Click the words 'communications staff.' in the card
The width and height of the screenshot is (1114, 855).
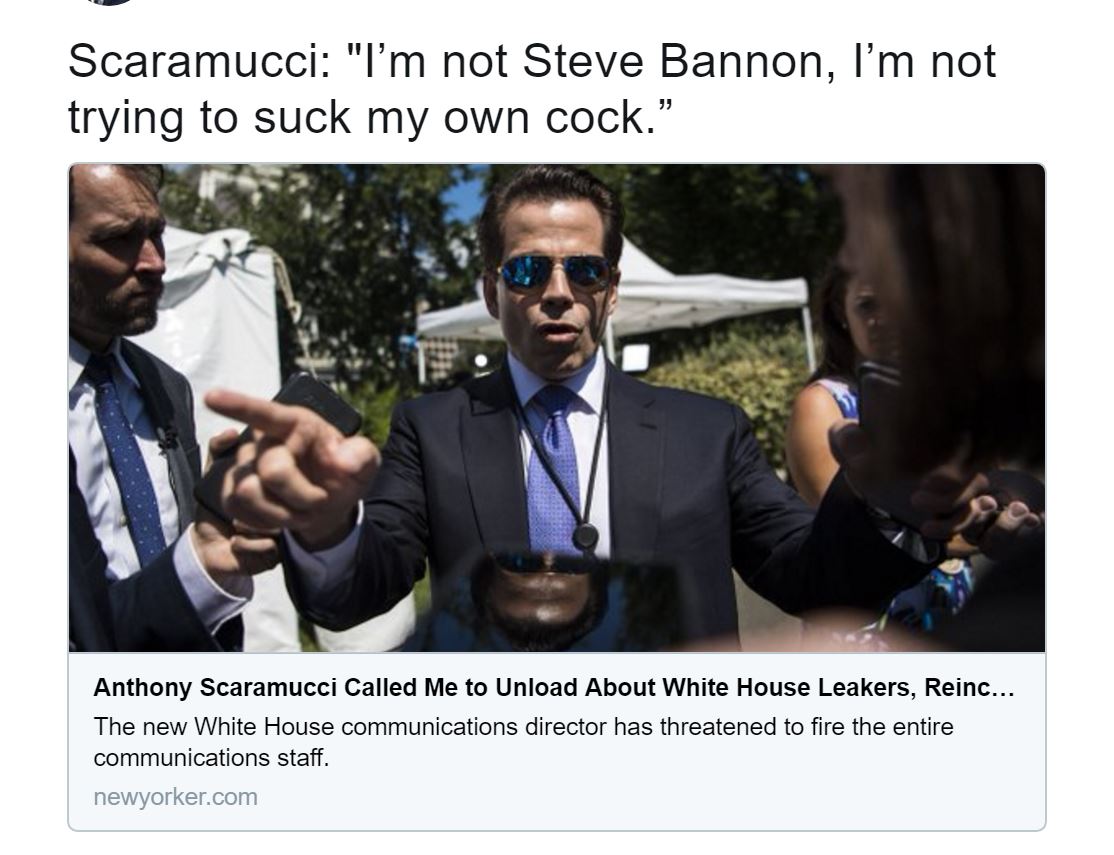pyautogui.click(x=211, y=758)
